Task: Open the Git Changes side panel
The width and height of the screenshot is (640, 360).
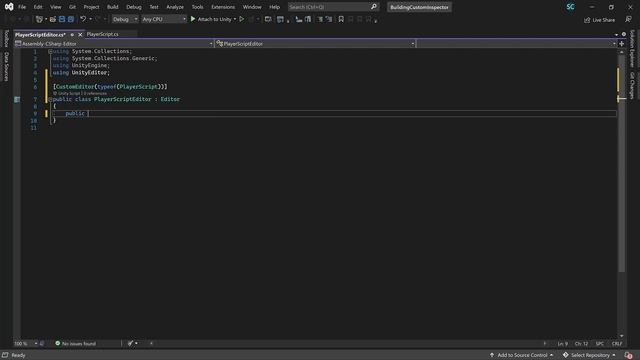Action: coord(631,85)
